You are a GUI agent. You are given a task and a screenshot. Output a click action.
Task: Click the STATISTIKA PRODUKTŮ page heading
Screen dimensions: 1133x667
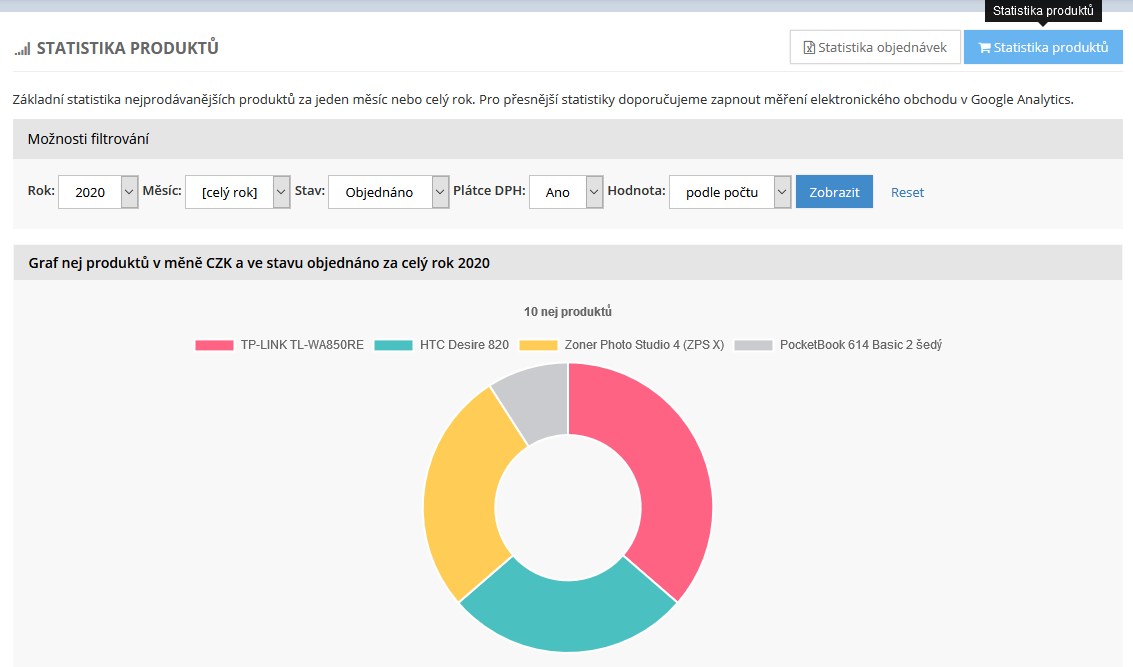point(127,48)
